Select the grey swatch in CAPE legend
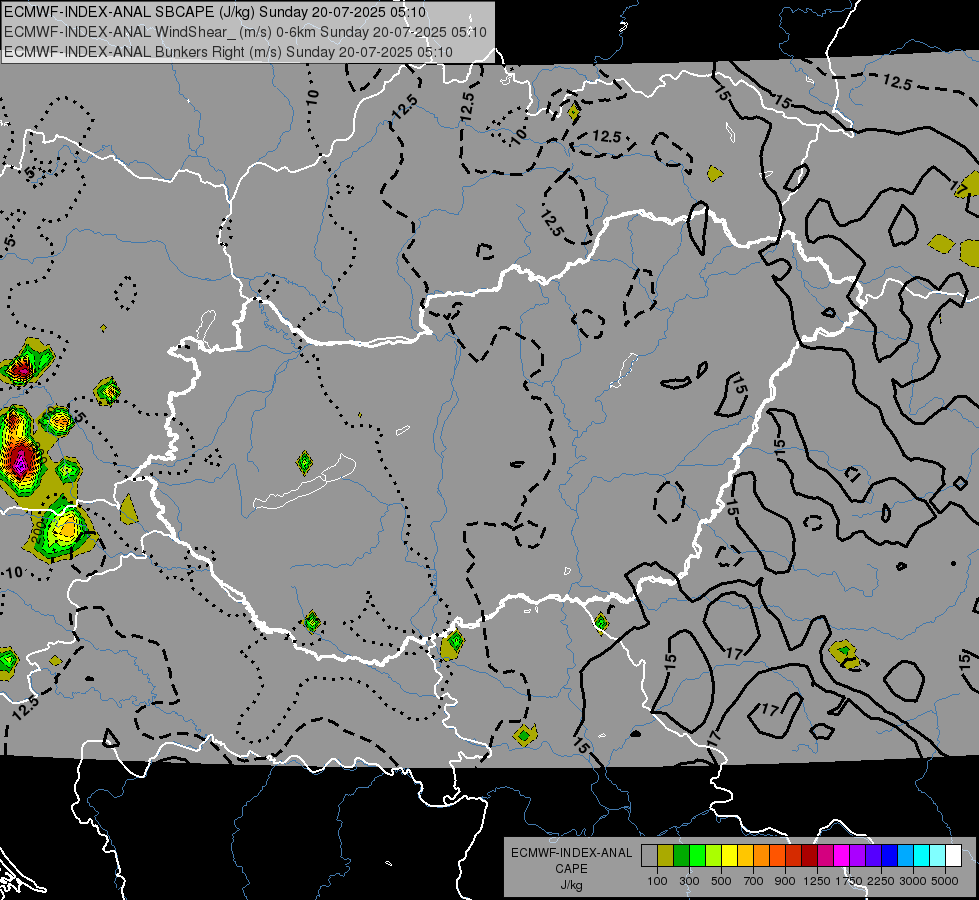 point(649,856)
